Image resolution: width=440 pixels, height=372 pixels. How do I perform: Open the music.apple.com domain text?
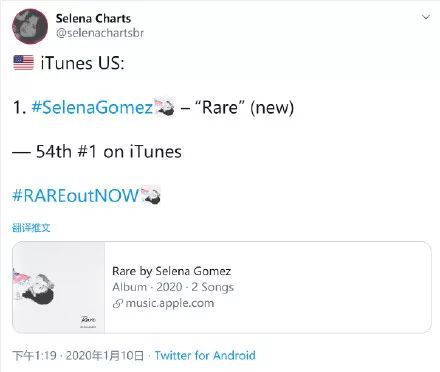170,304
